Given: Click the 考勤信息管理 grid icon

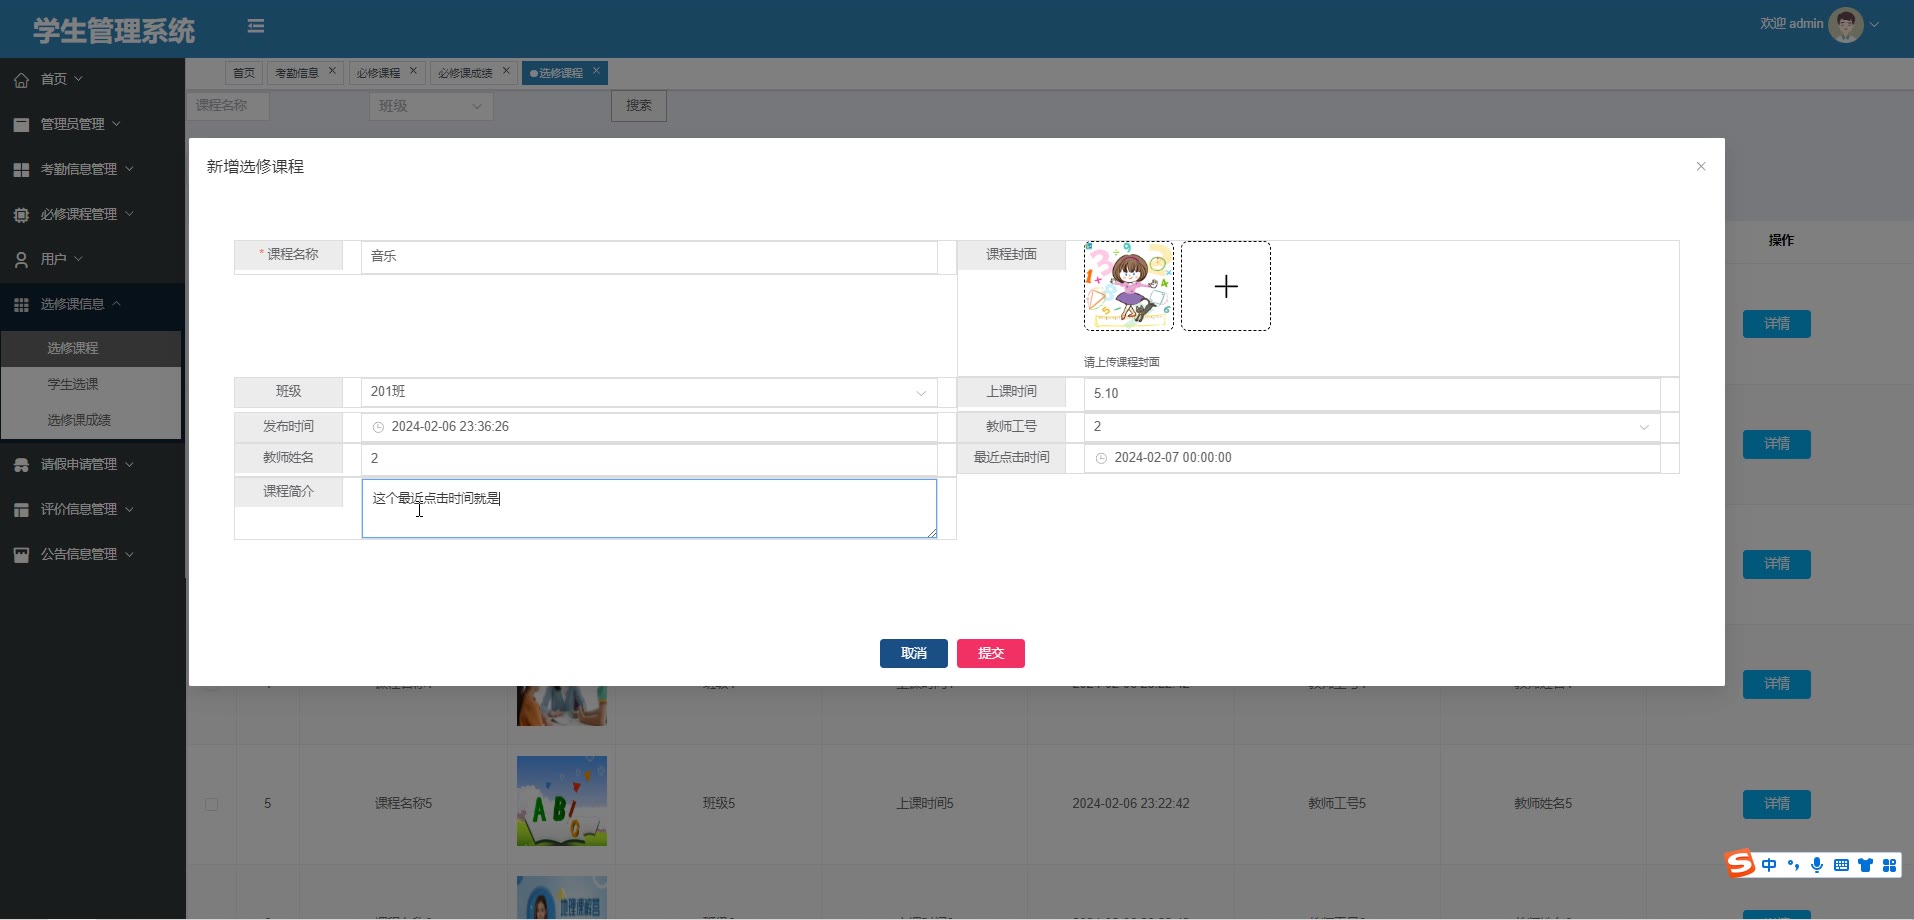Looking at the screenshot, I should (21, 170).
